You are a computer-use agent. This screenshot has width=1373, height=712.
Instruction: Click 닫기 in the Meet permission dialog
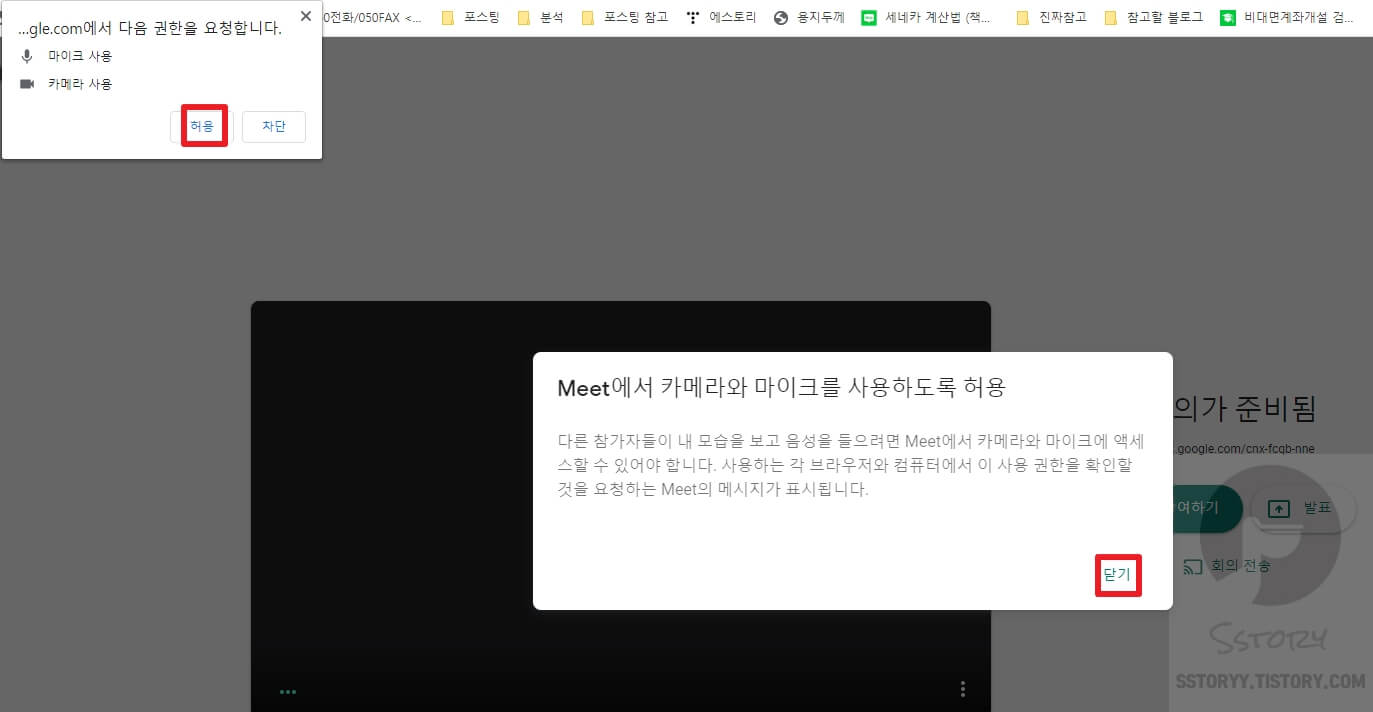pos(1117,575)
